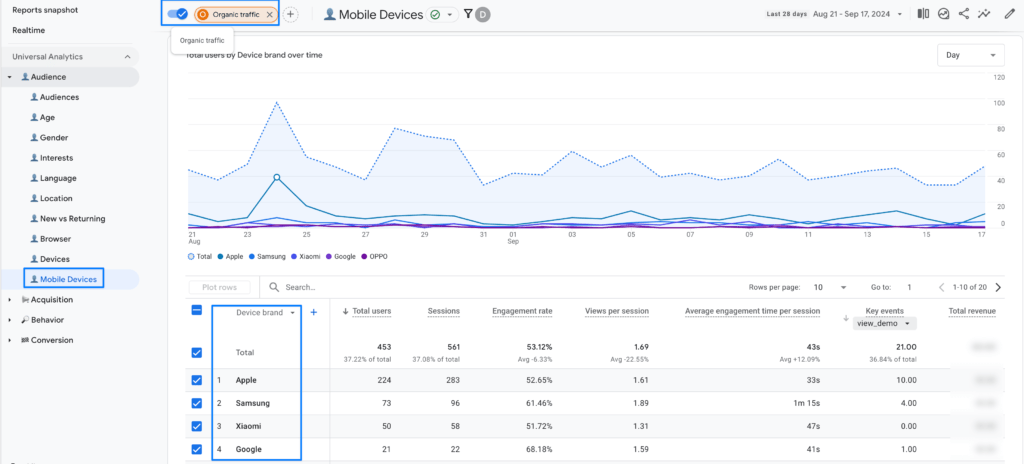Screen dimensions: 1024x464
Task: Add a secondary dimension with plus icon
Action: [x=313, y=313]
